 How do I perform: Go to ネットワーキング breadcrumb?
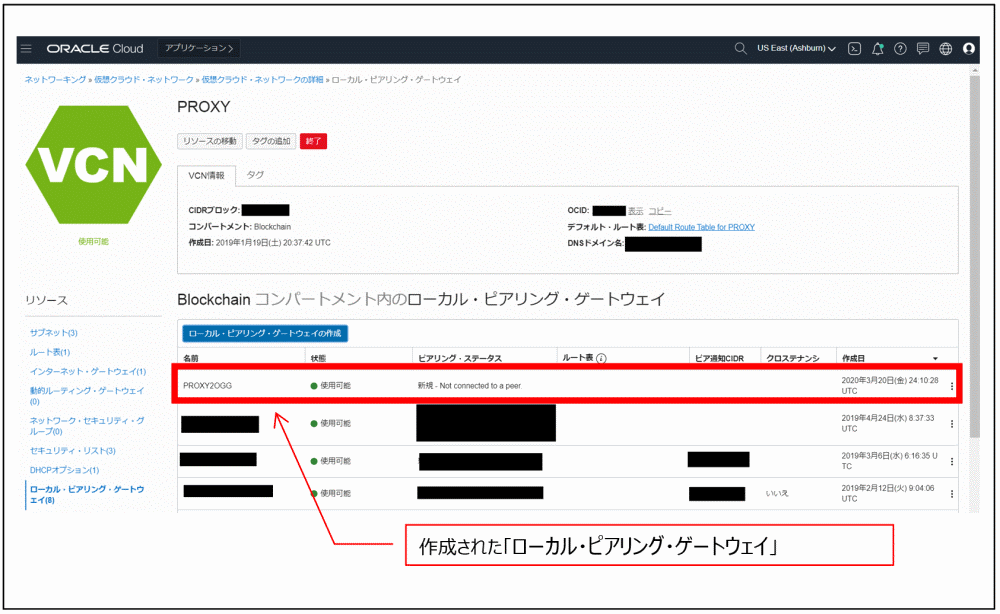pos(55,80)
